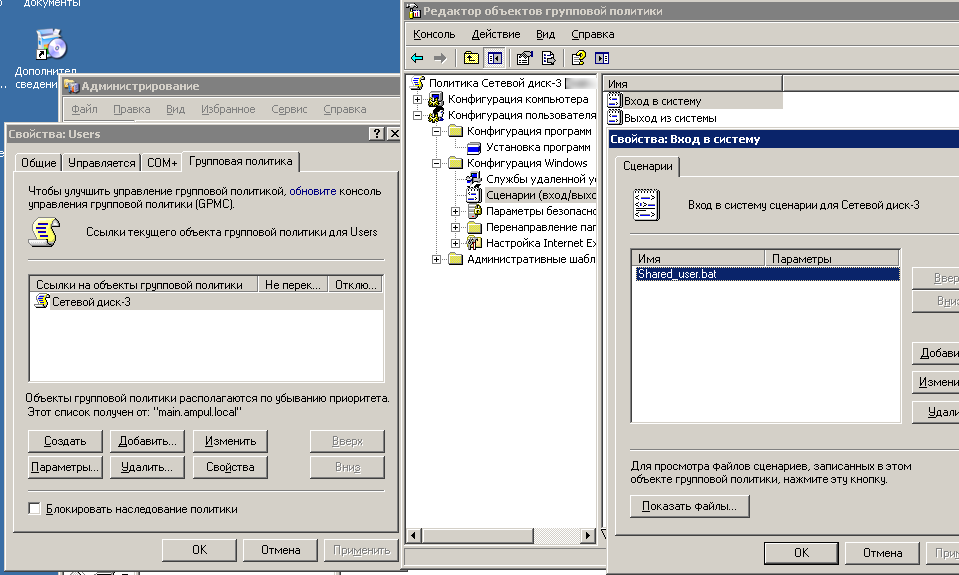Expand 'Административные шаблоны' tree node
The image size is (959, 575).
[437, 260]
